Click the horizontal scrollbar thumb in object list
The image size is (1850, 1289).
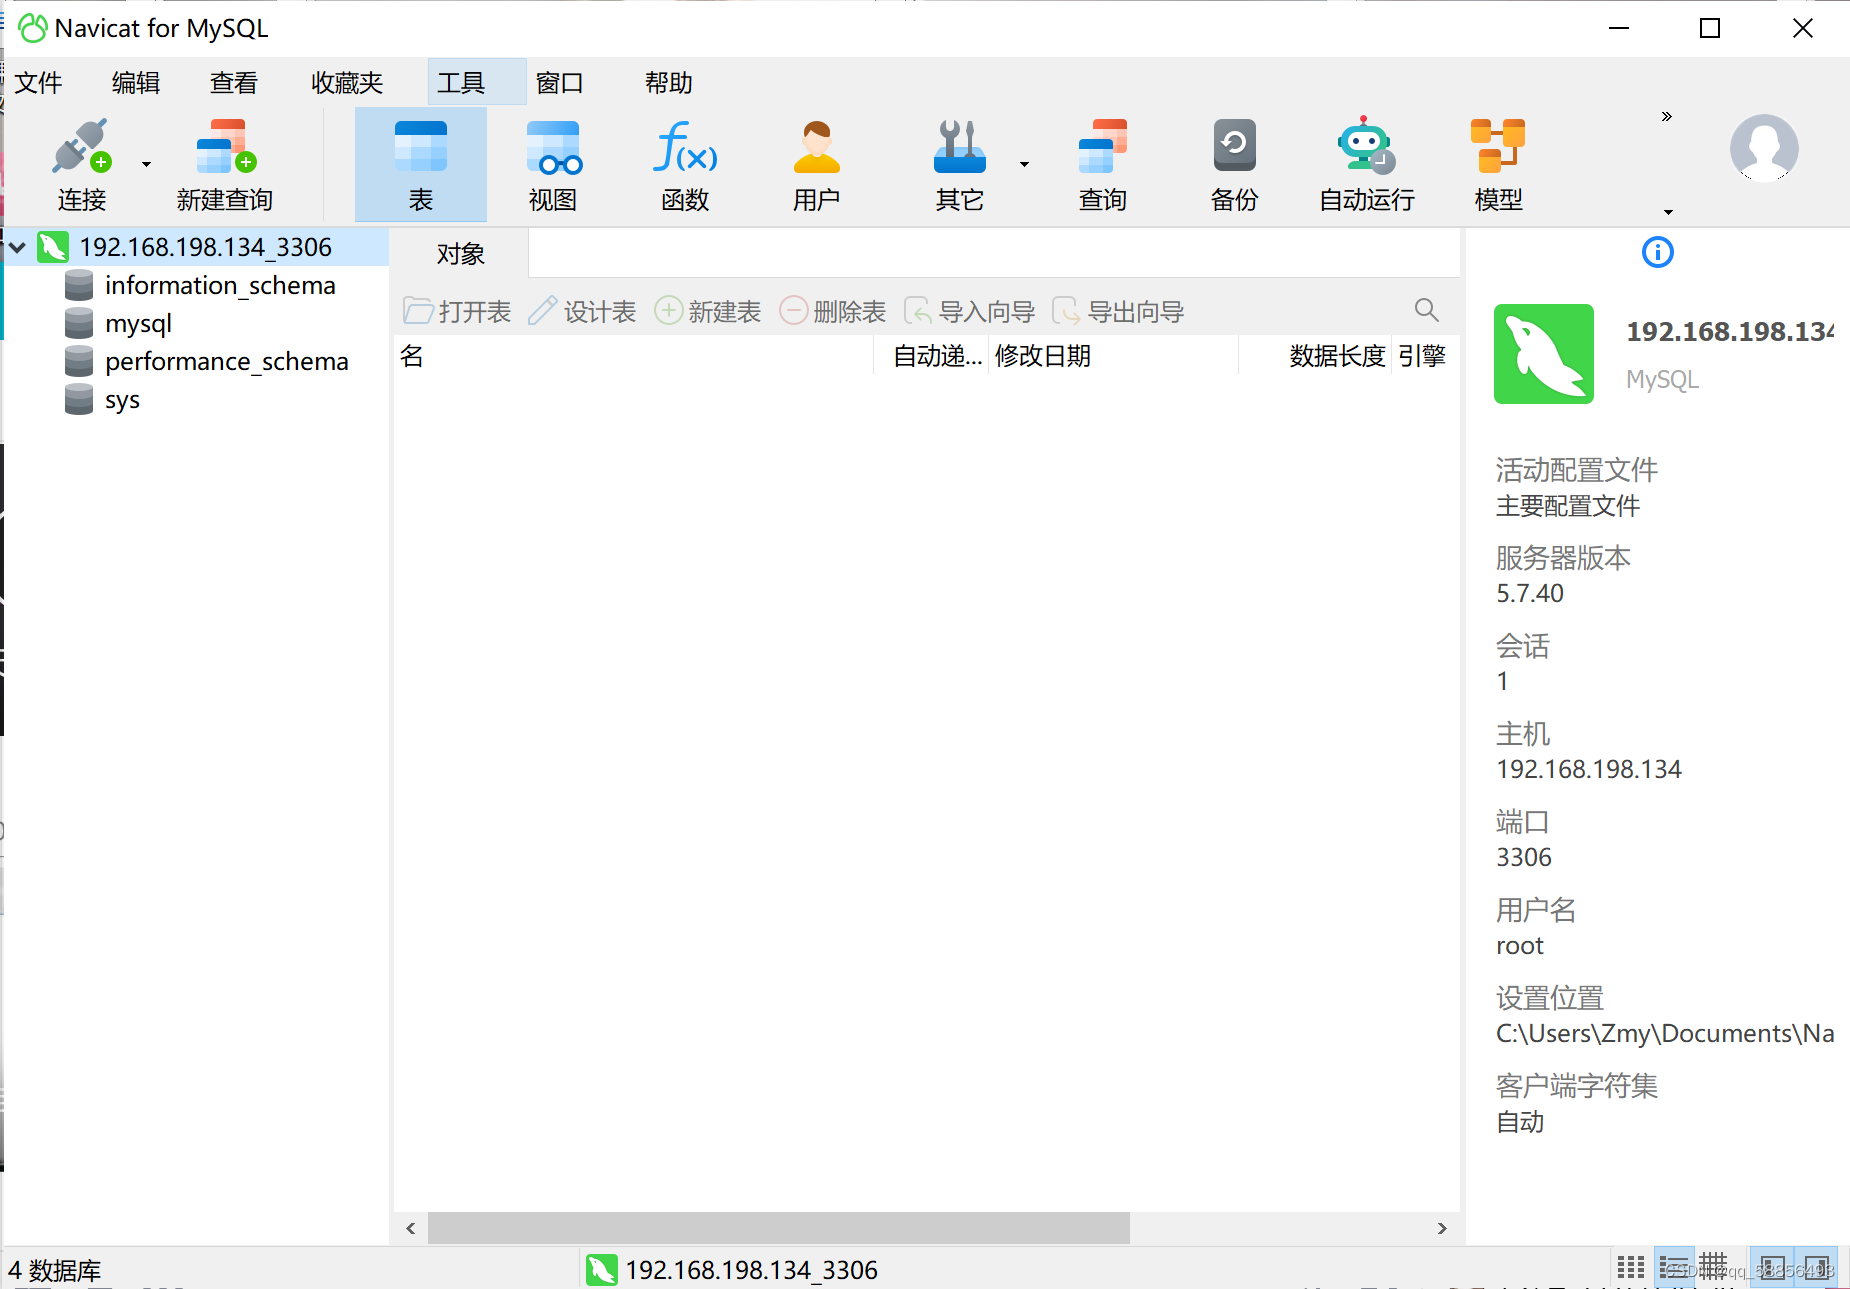779,1228
